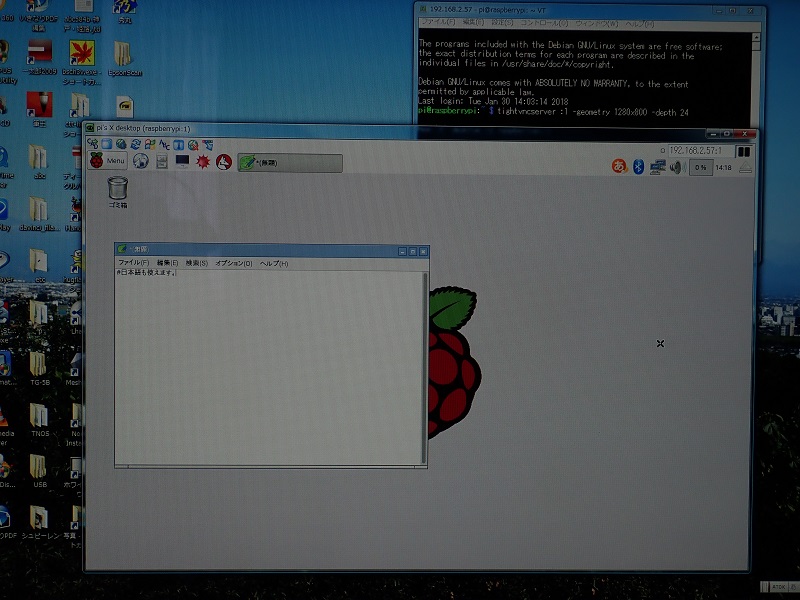The height and width of the screenshot is (600, 800).
Task: Select the TG-5B folder on Windows desktop
Action: click(x=39, y=367)
